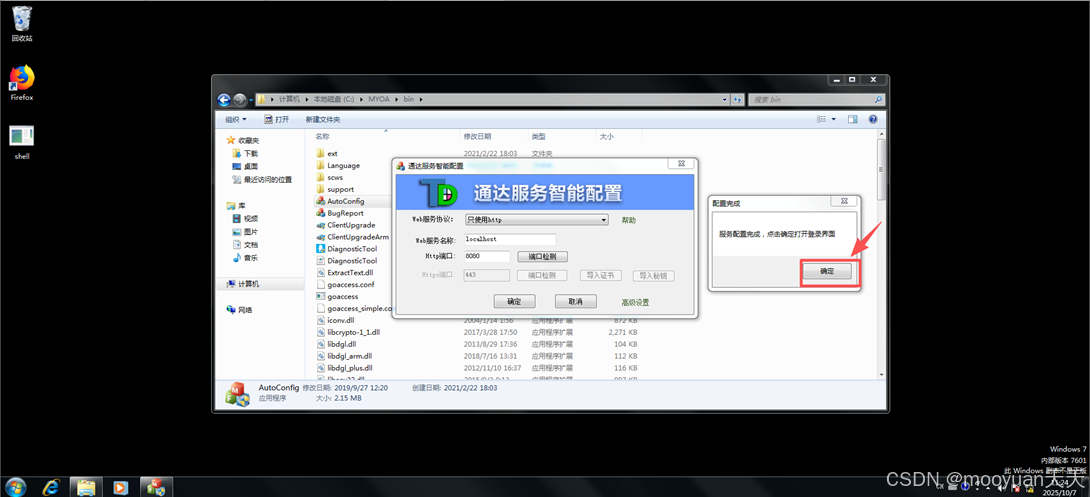Open the 高级设置 link
The width and height of the screenshot is (1090, 497).
[x=635, y=302]
